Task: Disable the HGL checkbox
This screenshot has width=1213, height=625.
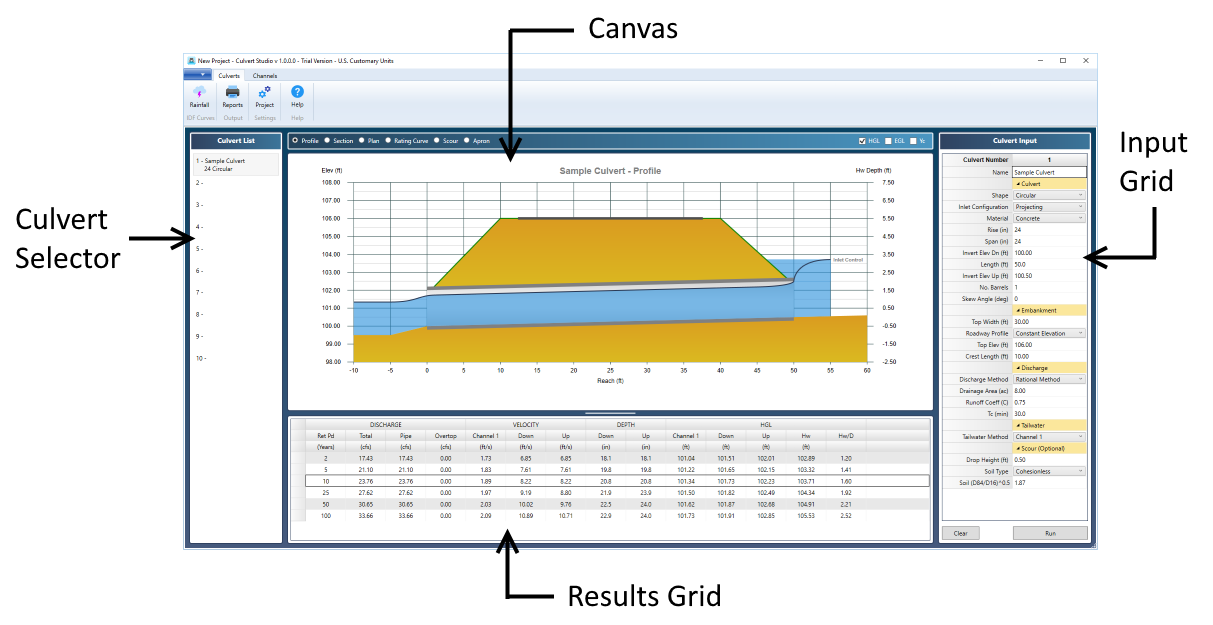Action: pos(864,140)
